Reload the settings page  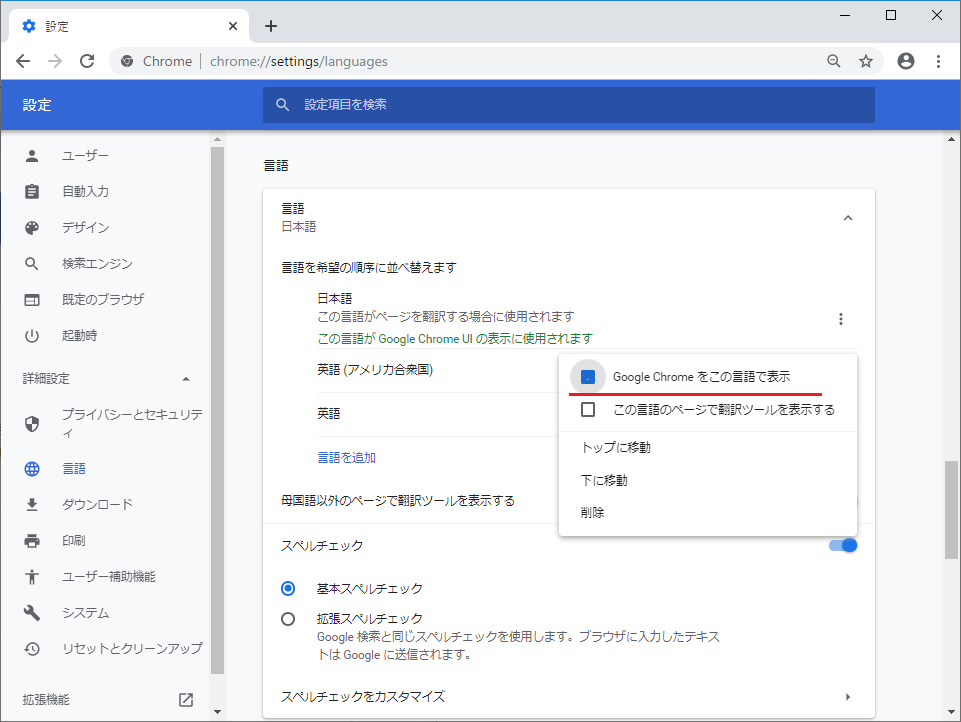tap(87, 61)
